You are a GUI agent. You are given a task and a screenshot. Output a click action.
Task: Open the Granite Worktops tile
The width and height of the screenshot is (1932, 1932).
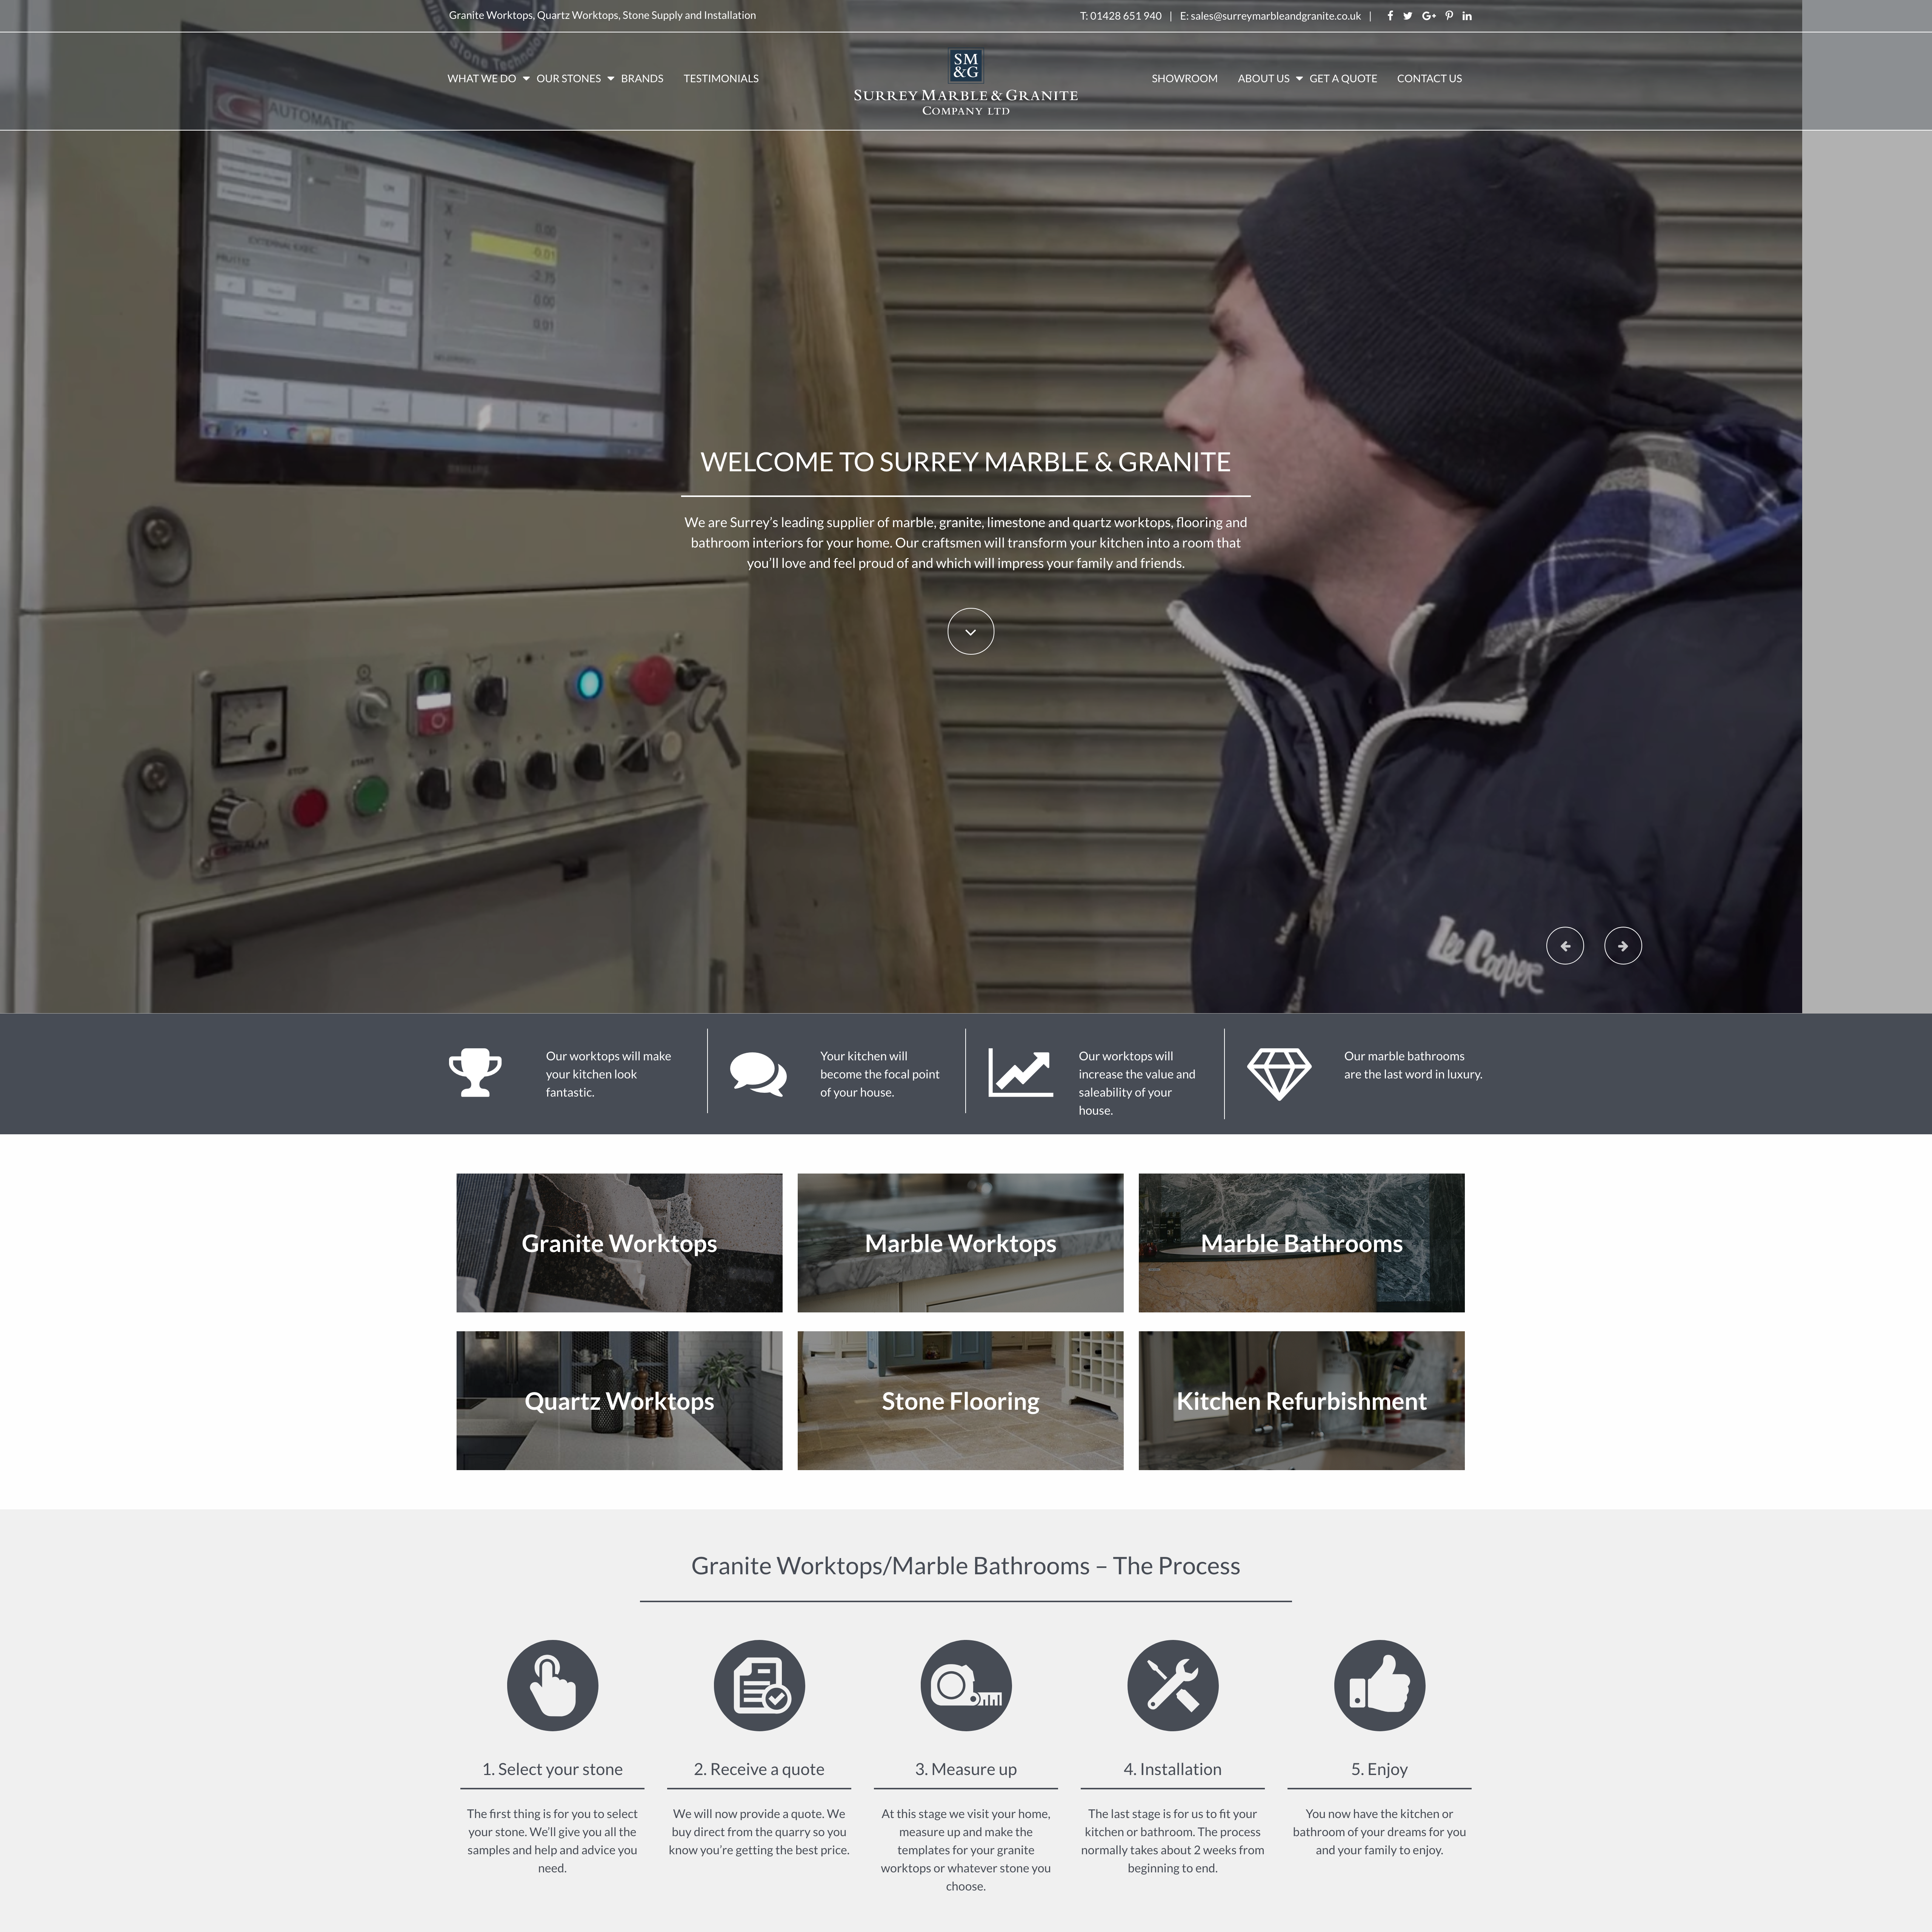[x=619, y=1243]
